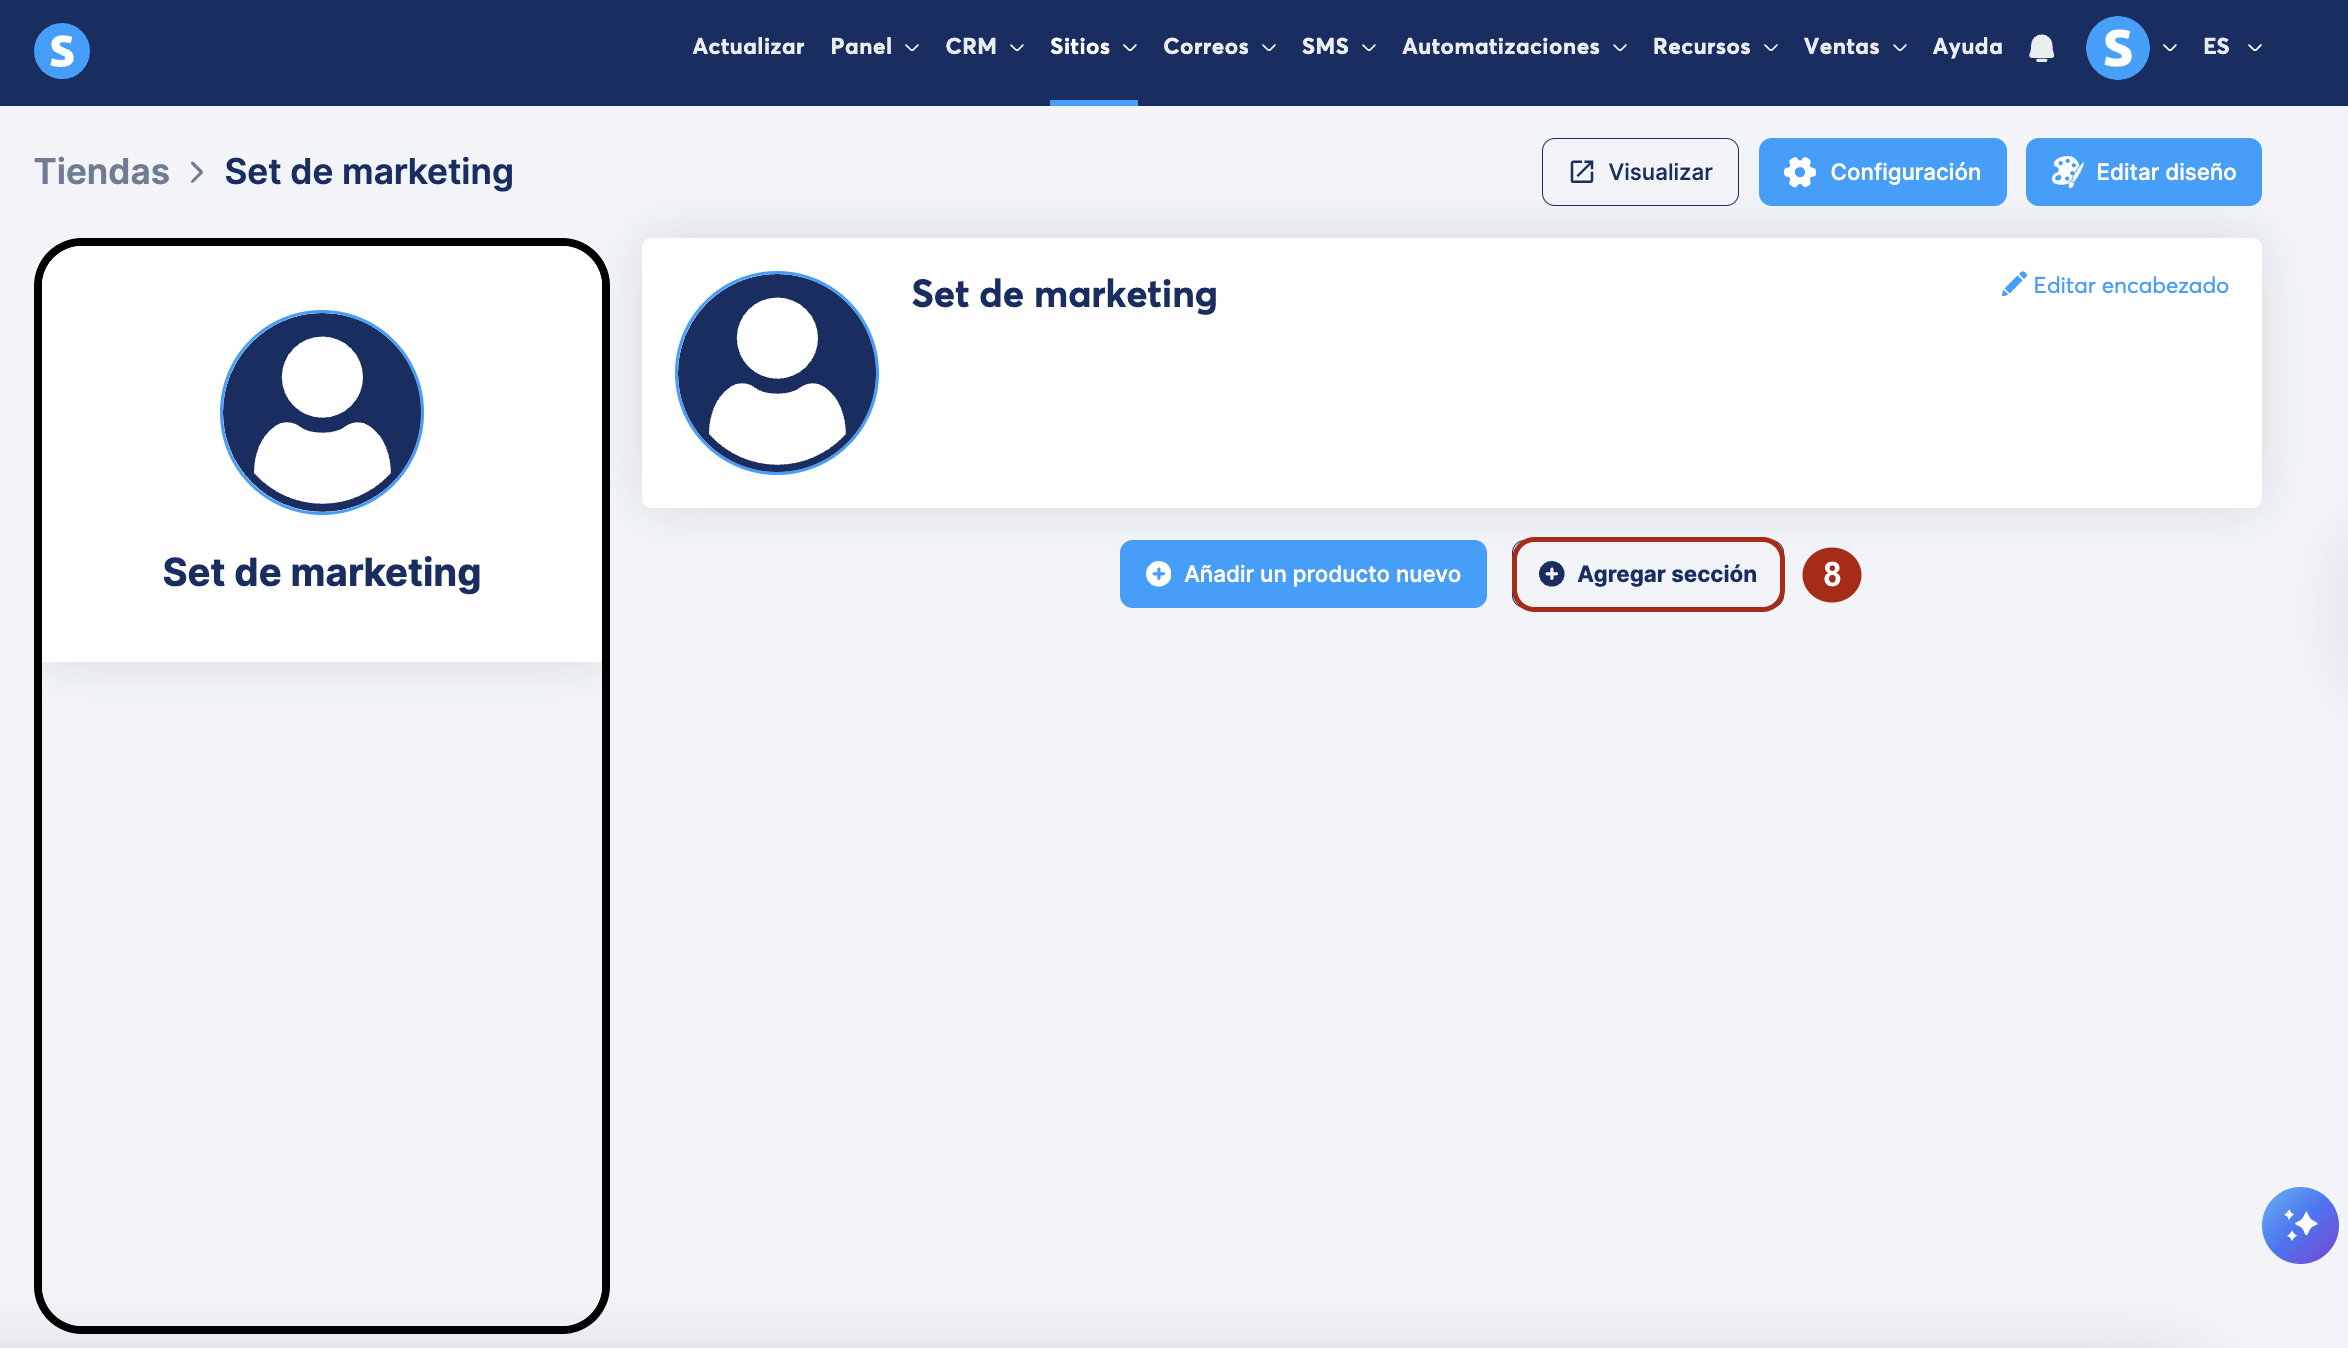Click the user account avatar in navbar
2348x1348 pixels.
click(x=2117, y=48)
